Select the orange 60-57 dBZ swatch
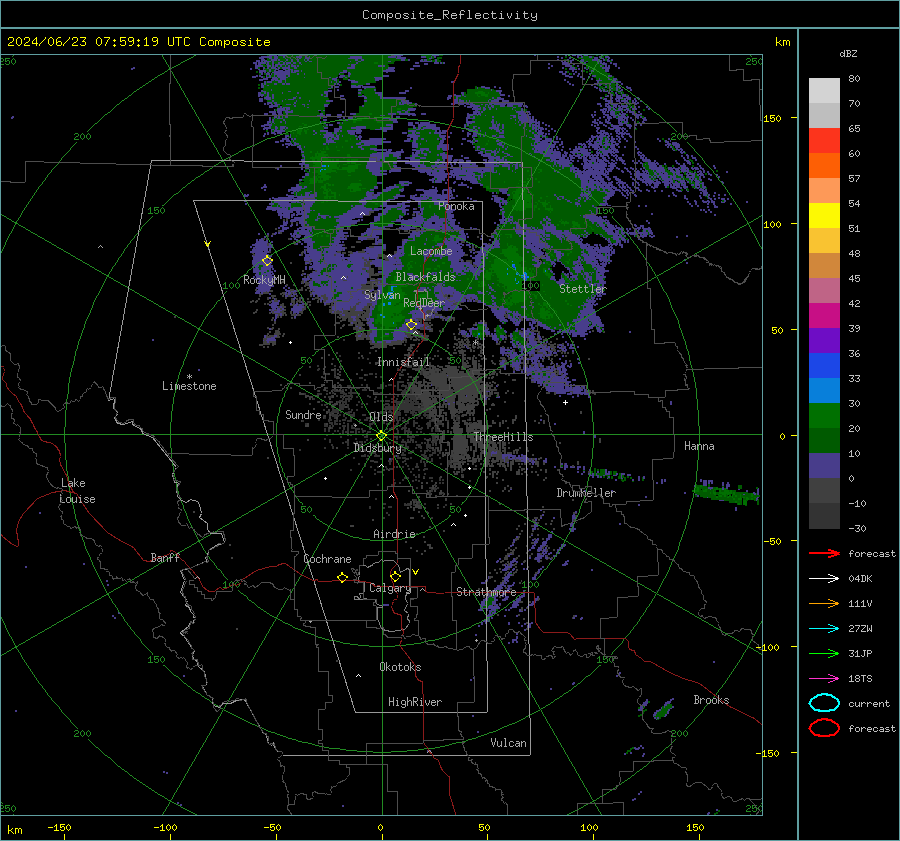The height and width of the screenshot is (841, 900). pos(824,166)
